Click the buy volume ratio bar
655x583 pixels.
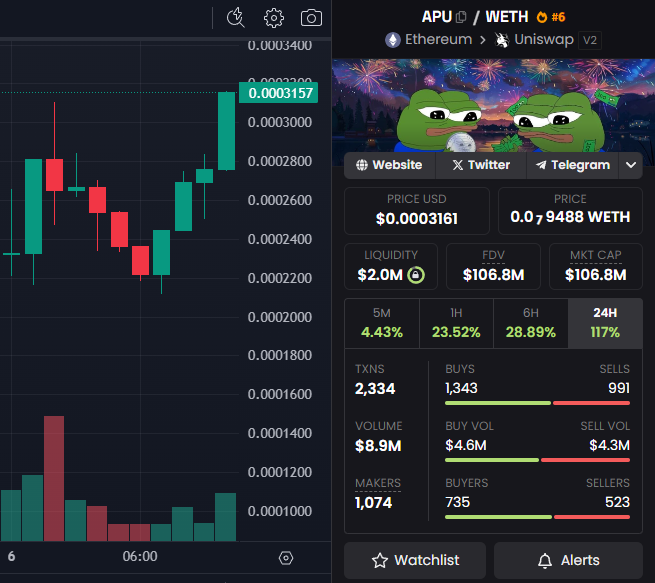point(538,460)
